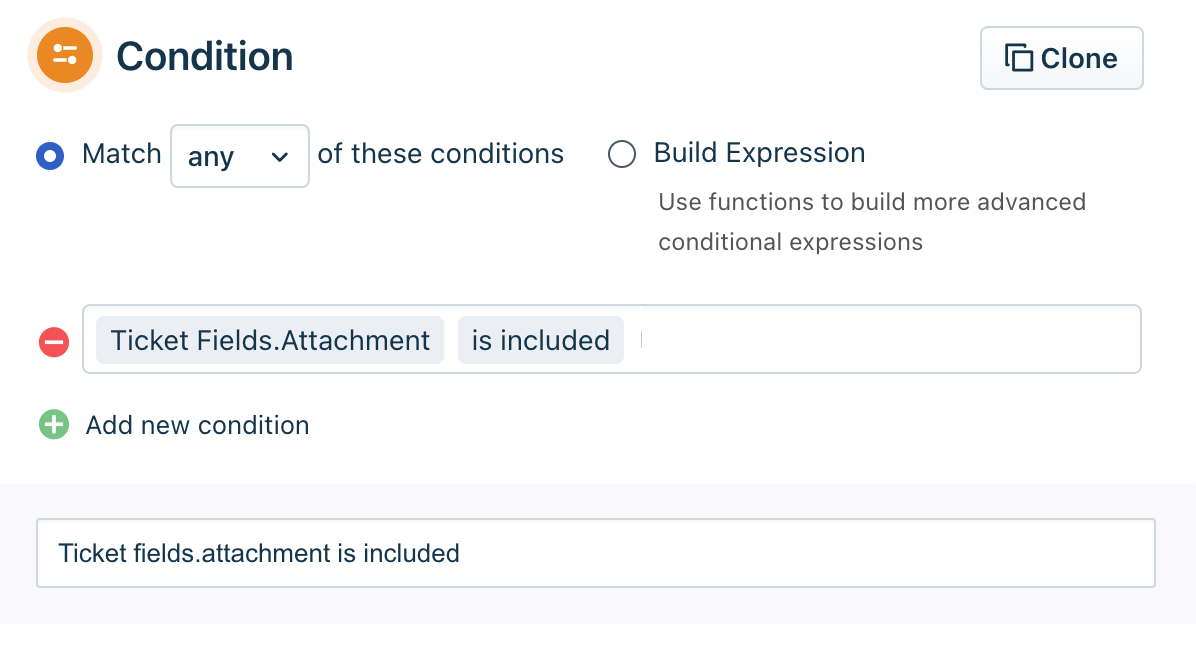The height and width of the screenshot is (668, 1196).
Task: Click the Match label text
Action: click(122, 154)
